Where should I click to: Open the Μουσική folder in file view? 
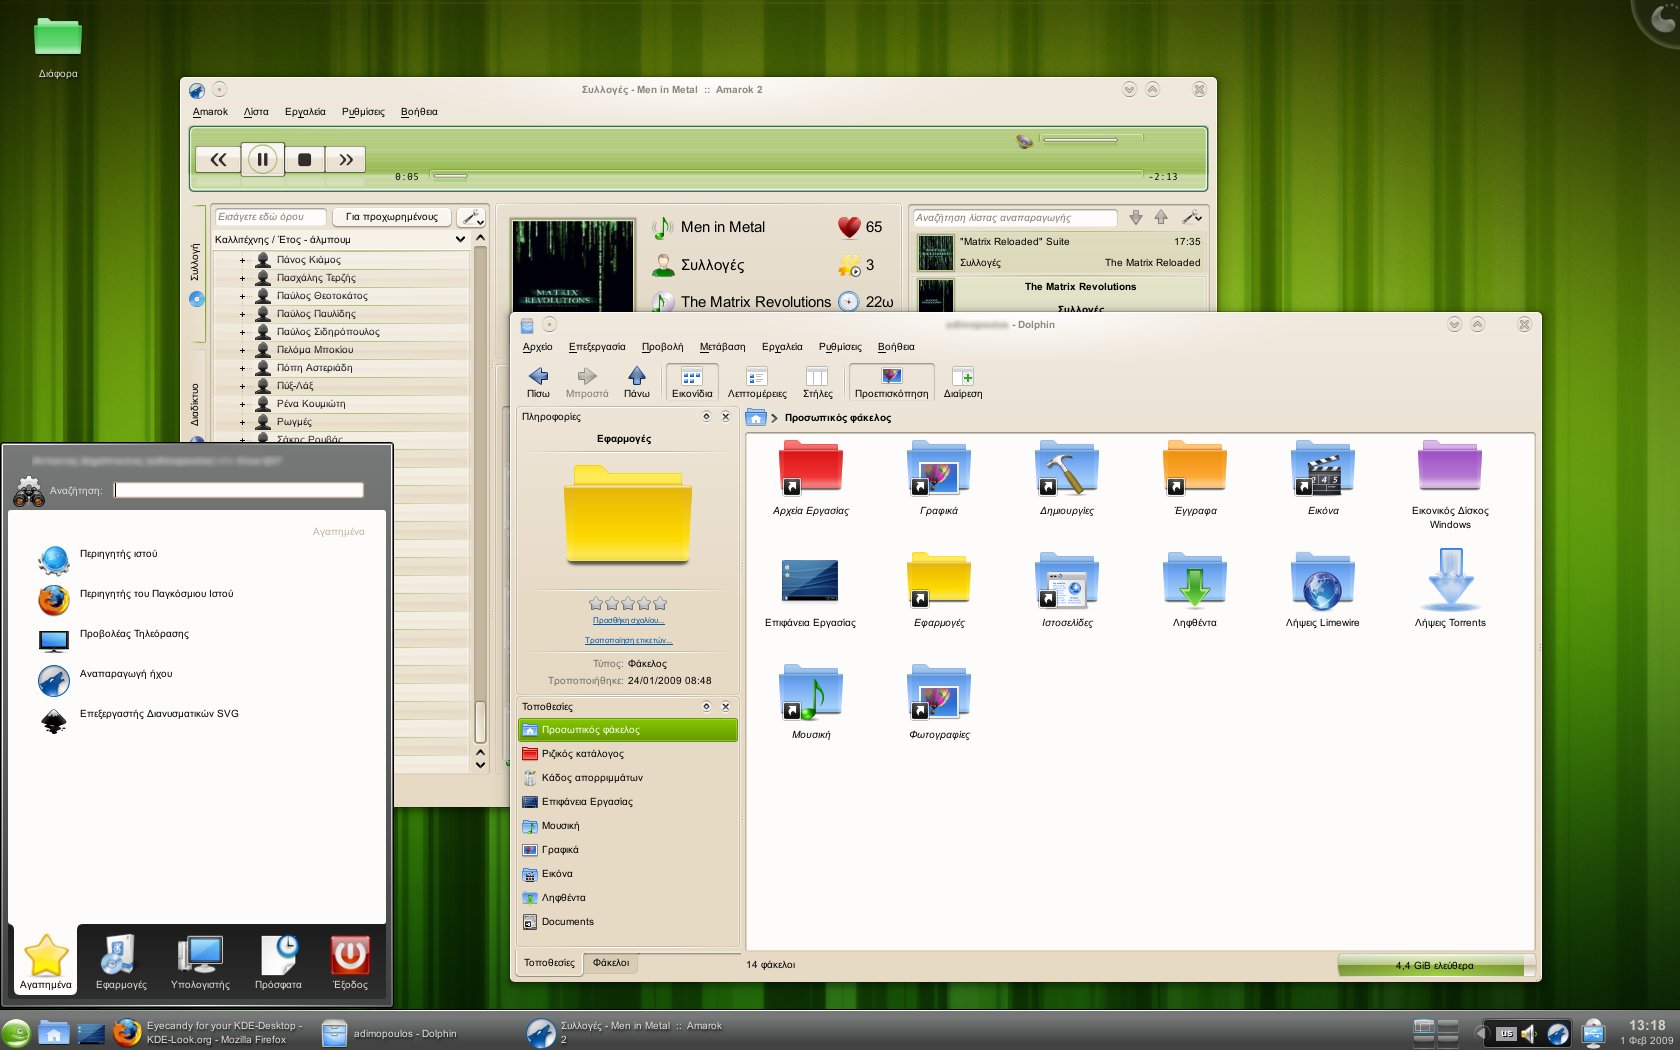pos(811,702)
